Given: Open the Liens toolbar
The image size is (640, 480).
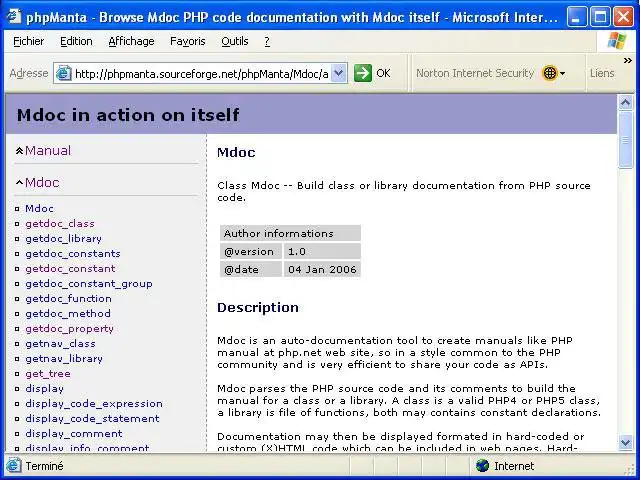Looking at the screenshot, I should pyautogui.click(x=602, y=73).
